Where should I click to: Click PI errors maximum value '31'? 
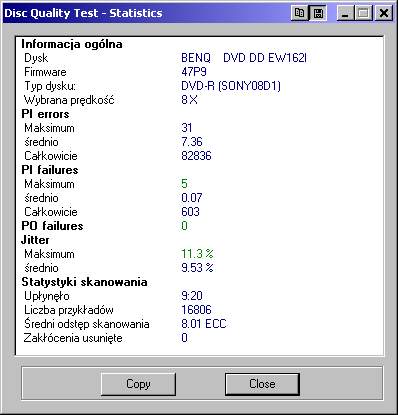pyautogui.click(x=187, y=128)
